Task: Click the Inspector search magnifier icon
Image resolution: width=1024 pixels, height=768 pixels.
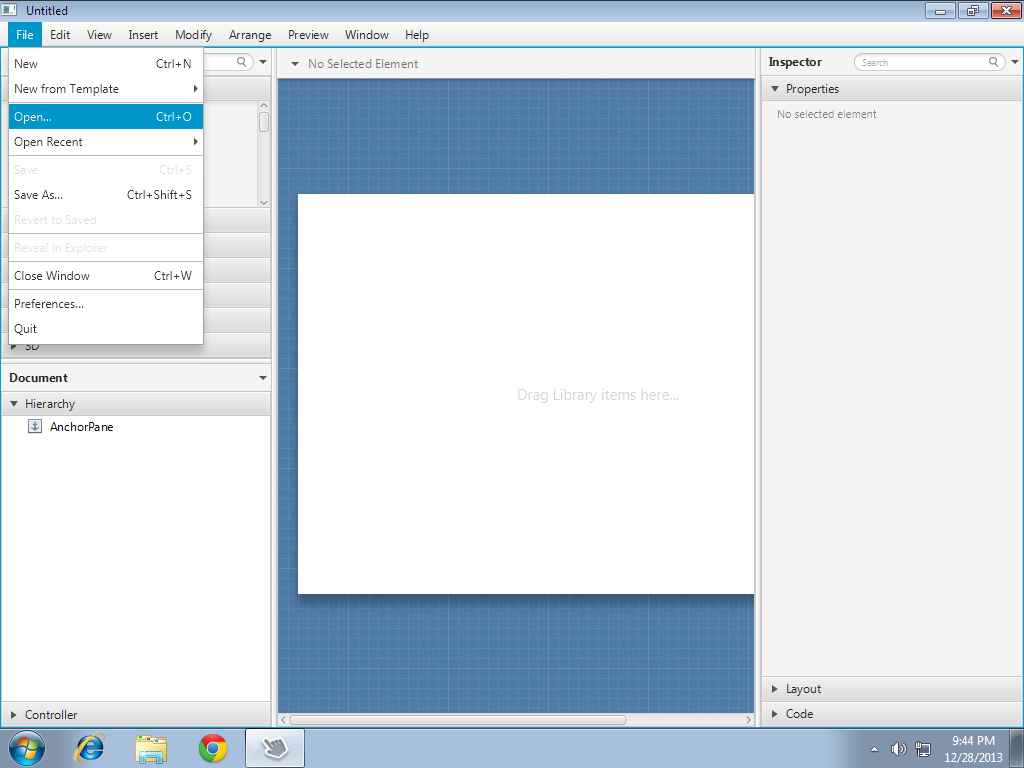Action: pos(993,62)
